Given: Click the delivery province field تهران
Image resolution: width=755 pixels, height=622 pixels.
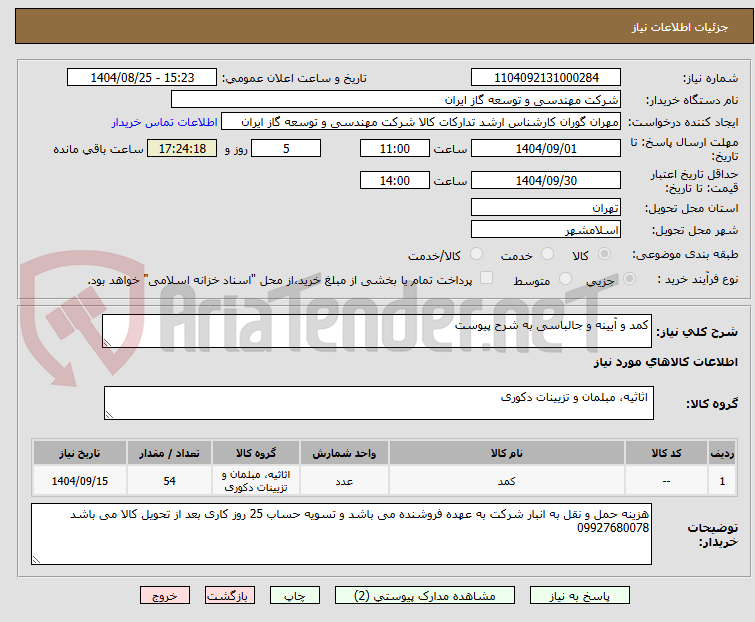Looking at the screenshot, I should [x=546, y=207].
